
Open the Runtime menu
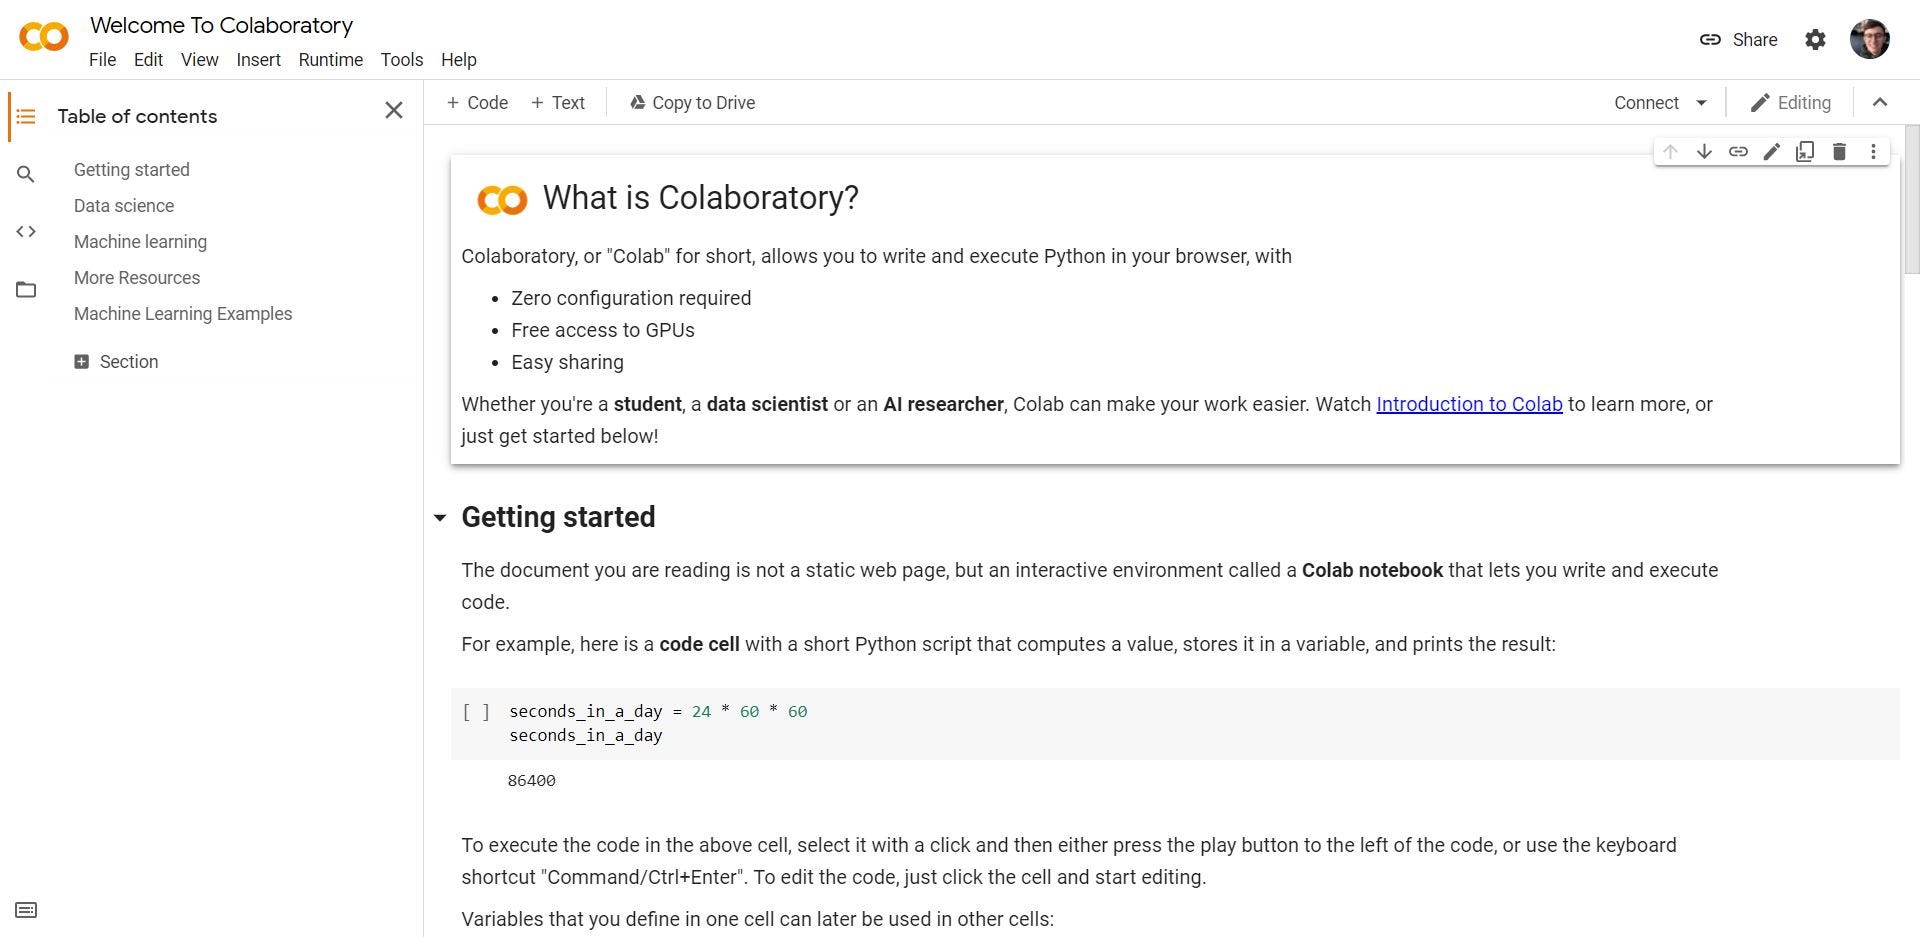click(x=330, y=60)
